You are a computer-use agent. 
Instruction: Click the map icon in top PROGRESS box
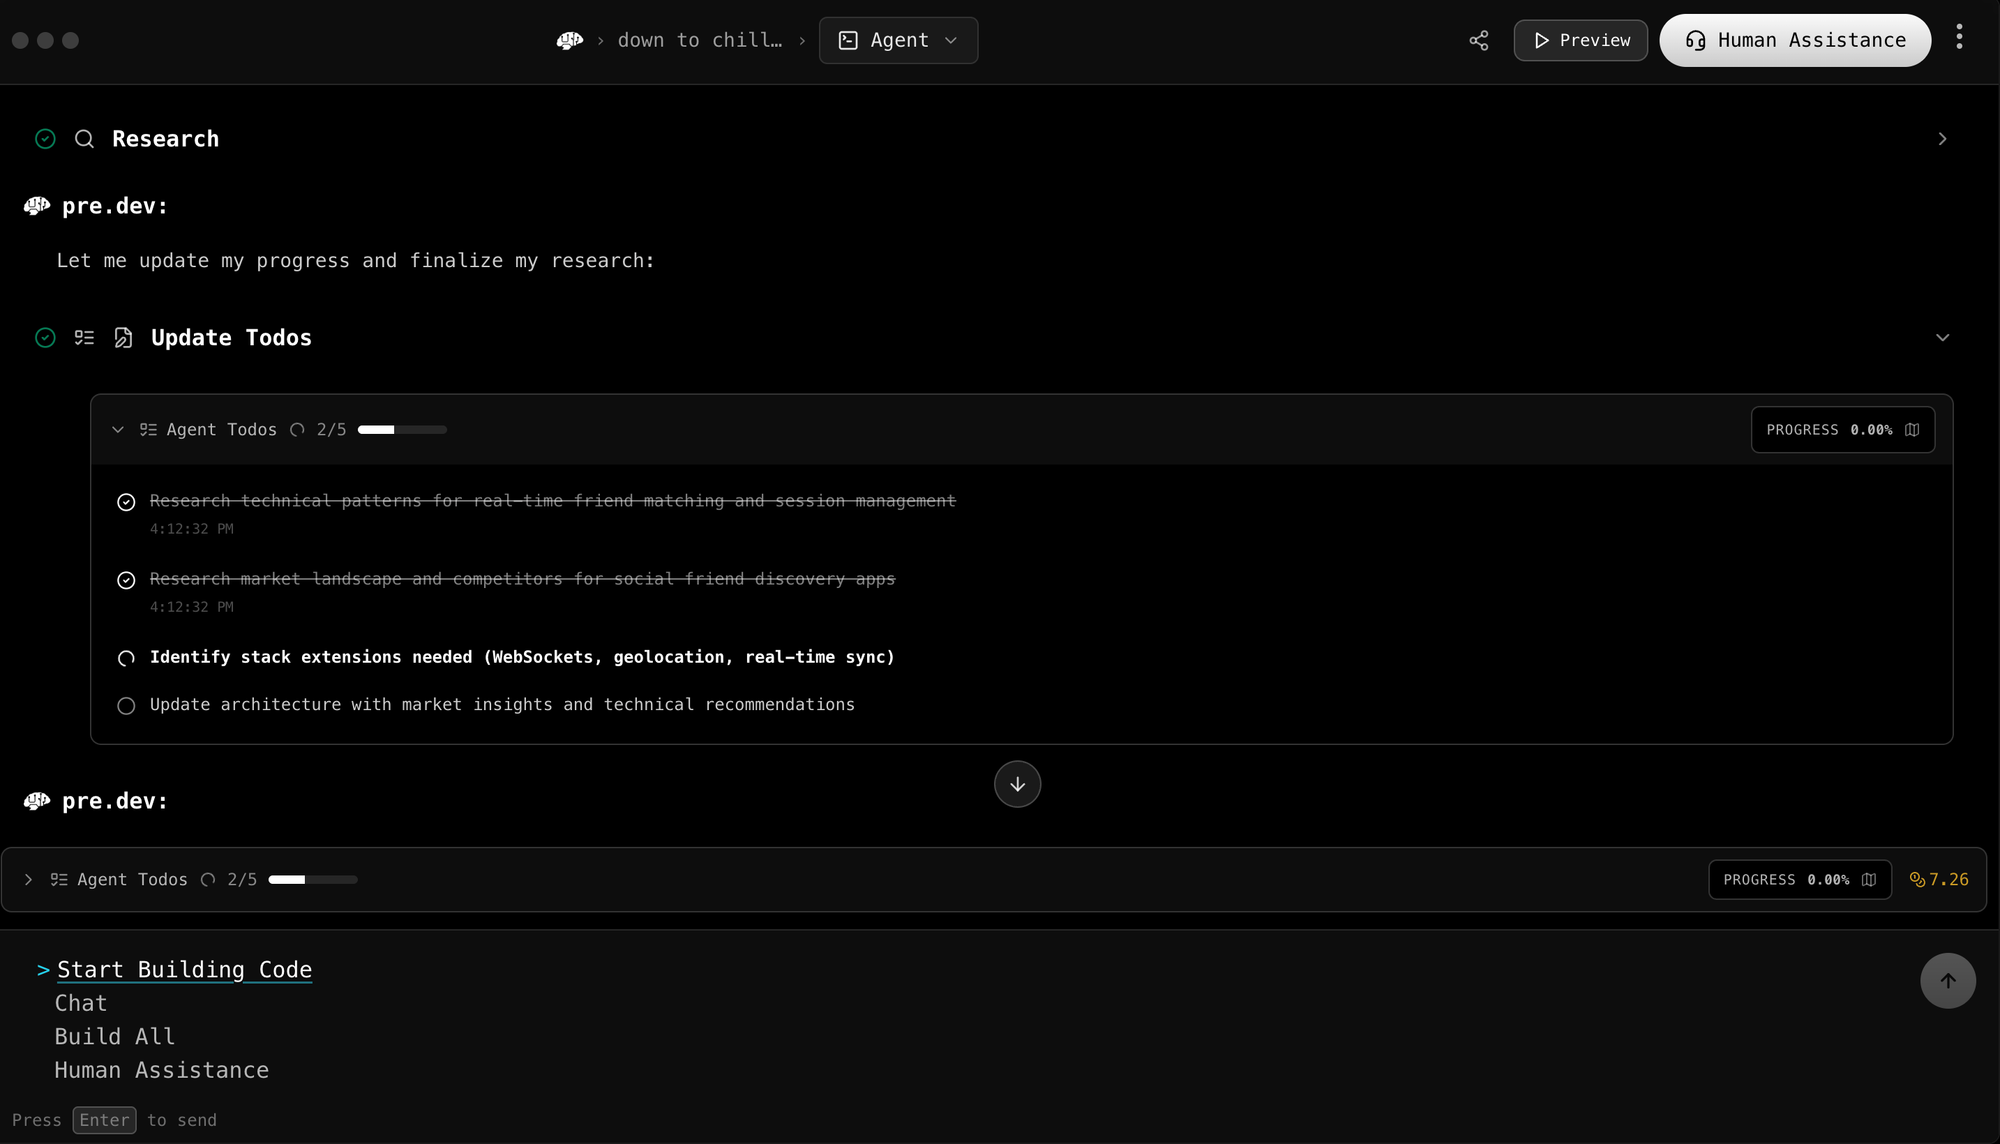tap(1912, 430)
